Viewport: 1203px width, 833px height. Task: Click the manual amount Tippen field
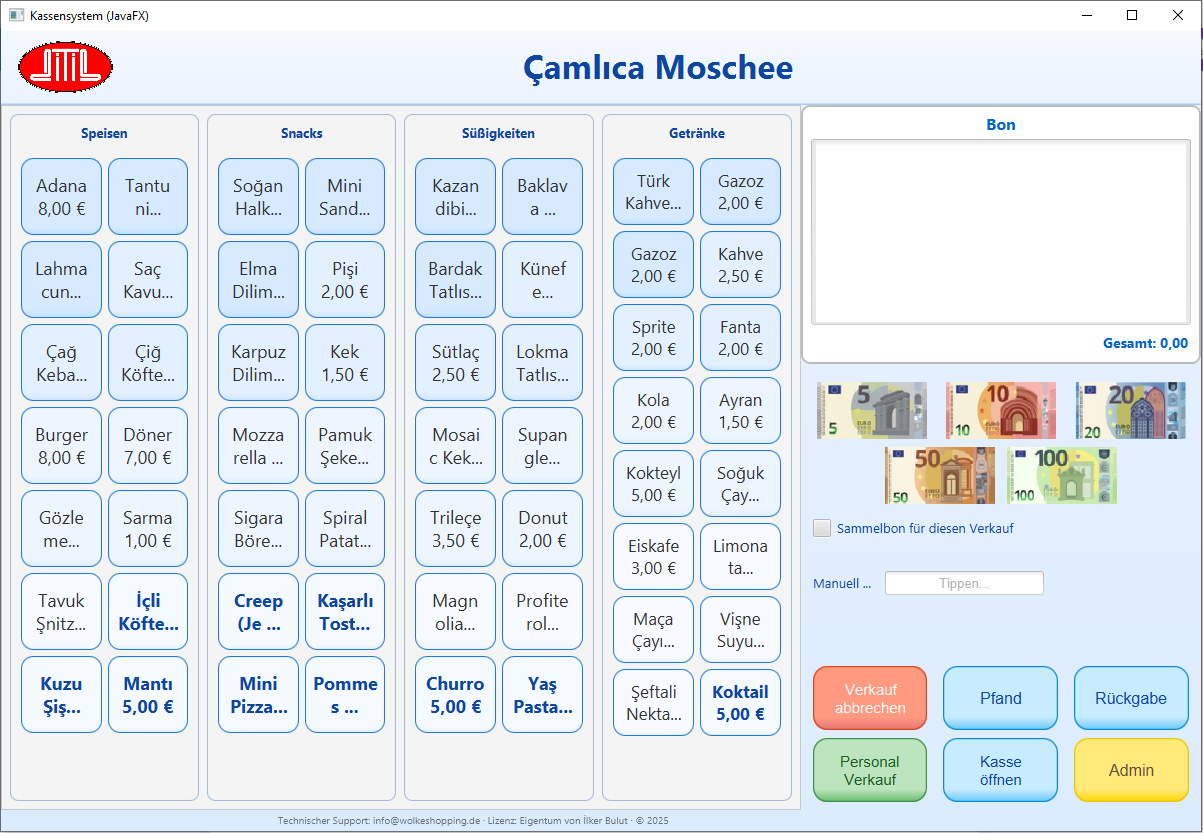(x=964, y=583)
